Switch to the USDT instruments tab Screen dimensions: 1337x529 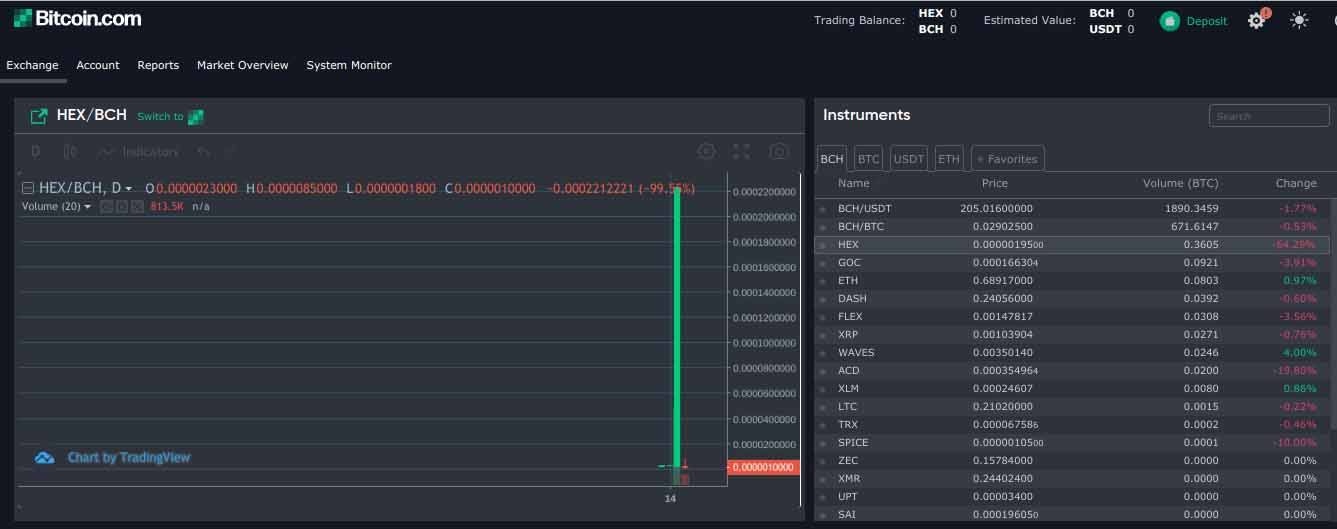point(908,158)
